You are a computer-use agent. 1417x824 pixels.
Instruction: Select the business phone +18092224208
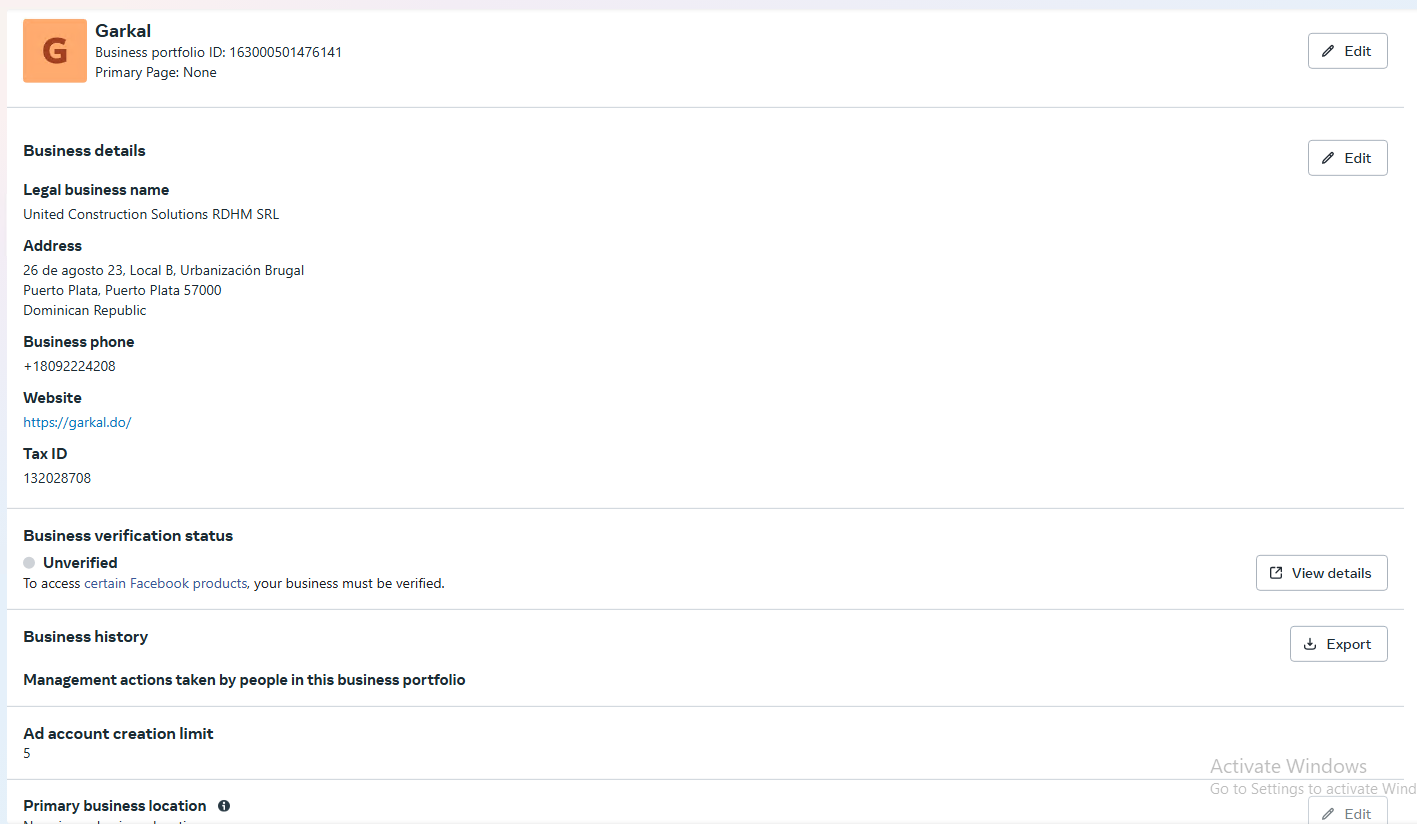[x=69, y=366]
